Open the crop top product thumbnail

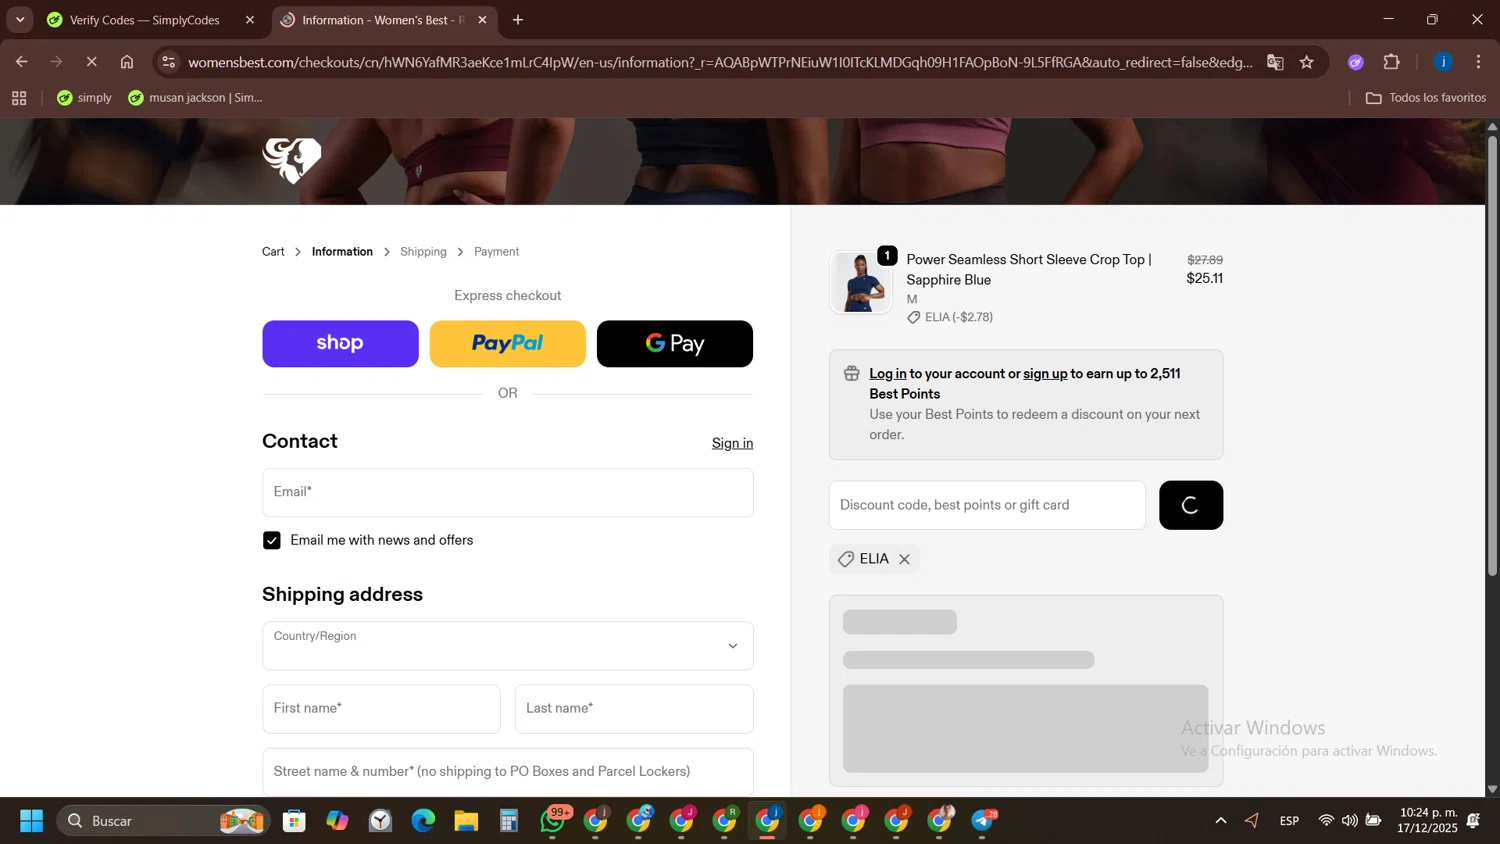pos(860,282)
